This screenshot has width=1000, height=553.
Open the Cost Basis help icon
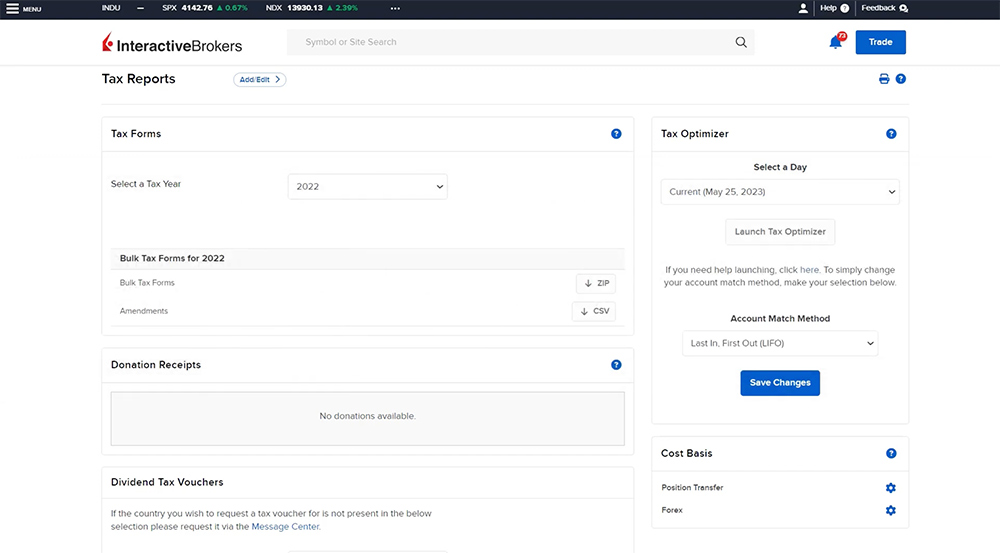pyautogui.click(x=891, y=454)
